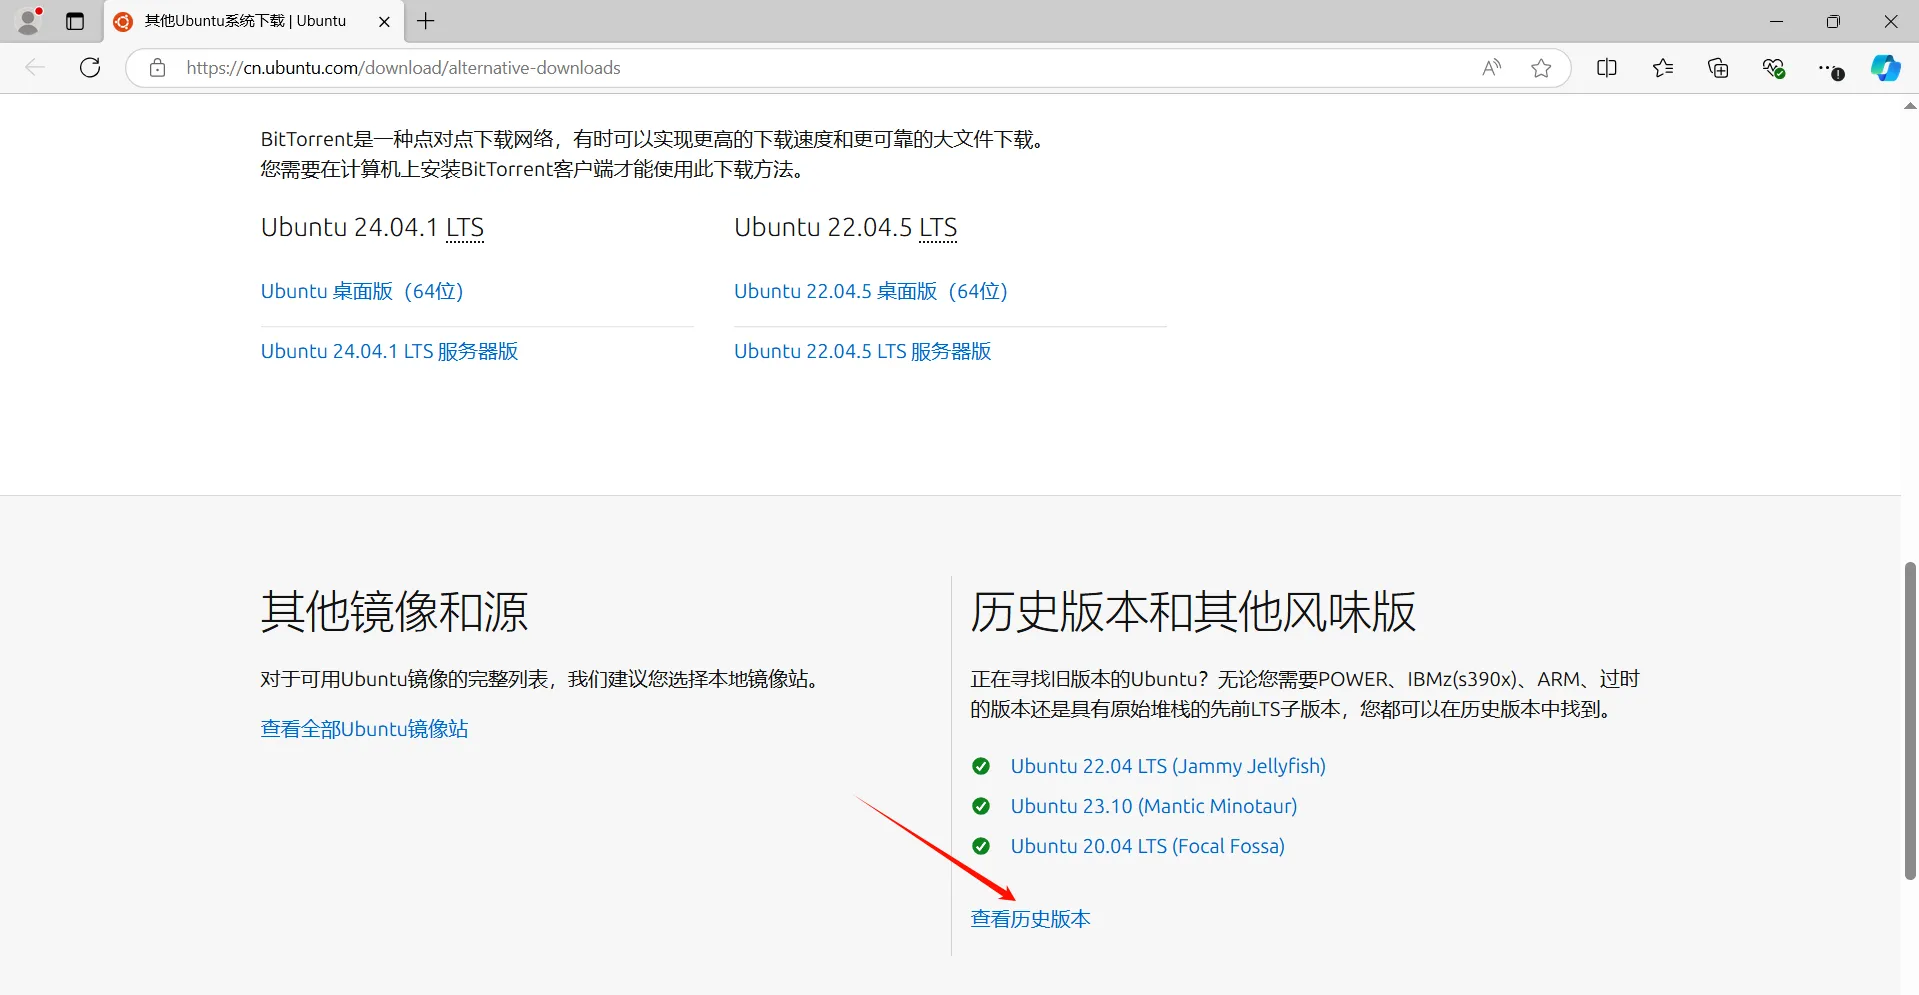Image resolution: width=1919 pixels, height=995 pixels.
Task: Open Ubuntu 22.04 LTS (Jammy Jellyfish) link
Action: [x=1167, y=765]
